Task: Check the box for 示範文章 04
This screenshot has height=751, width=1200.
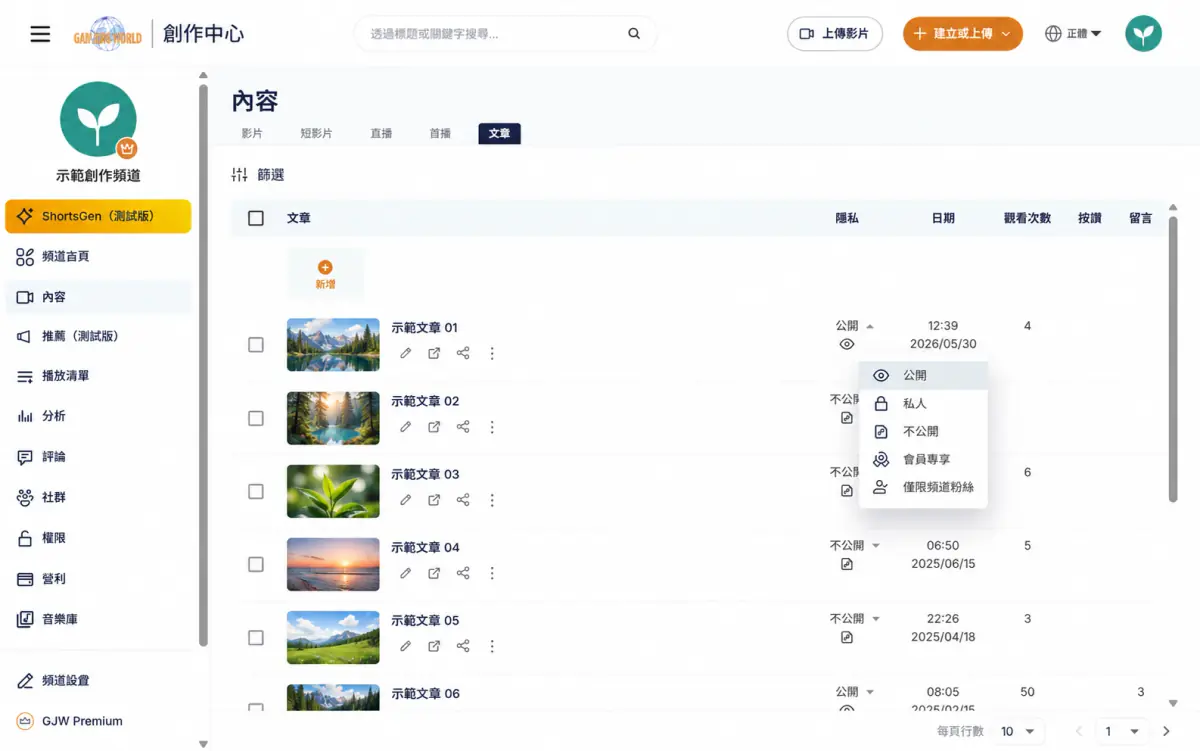Action: (256, 564)
